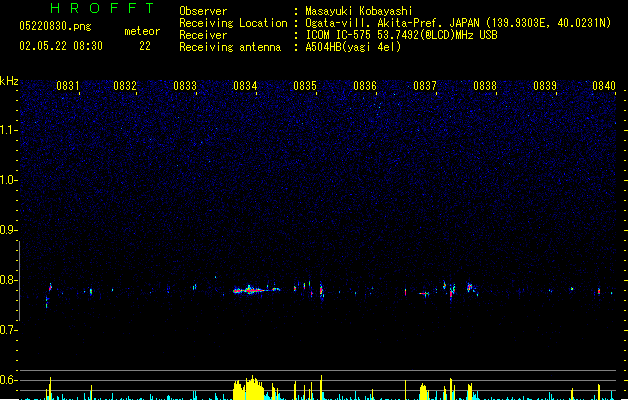629x400 pixels.
Task: Click the "Receiving Location" label
Action: point(233,23)
